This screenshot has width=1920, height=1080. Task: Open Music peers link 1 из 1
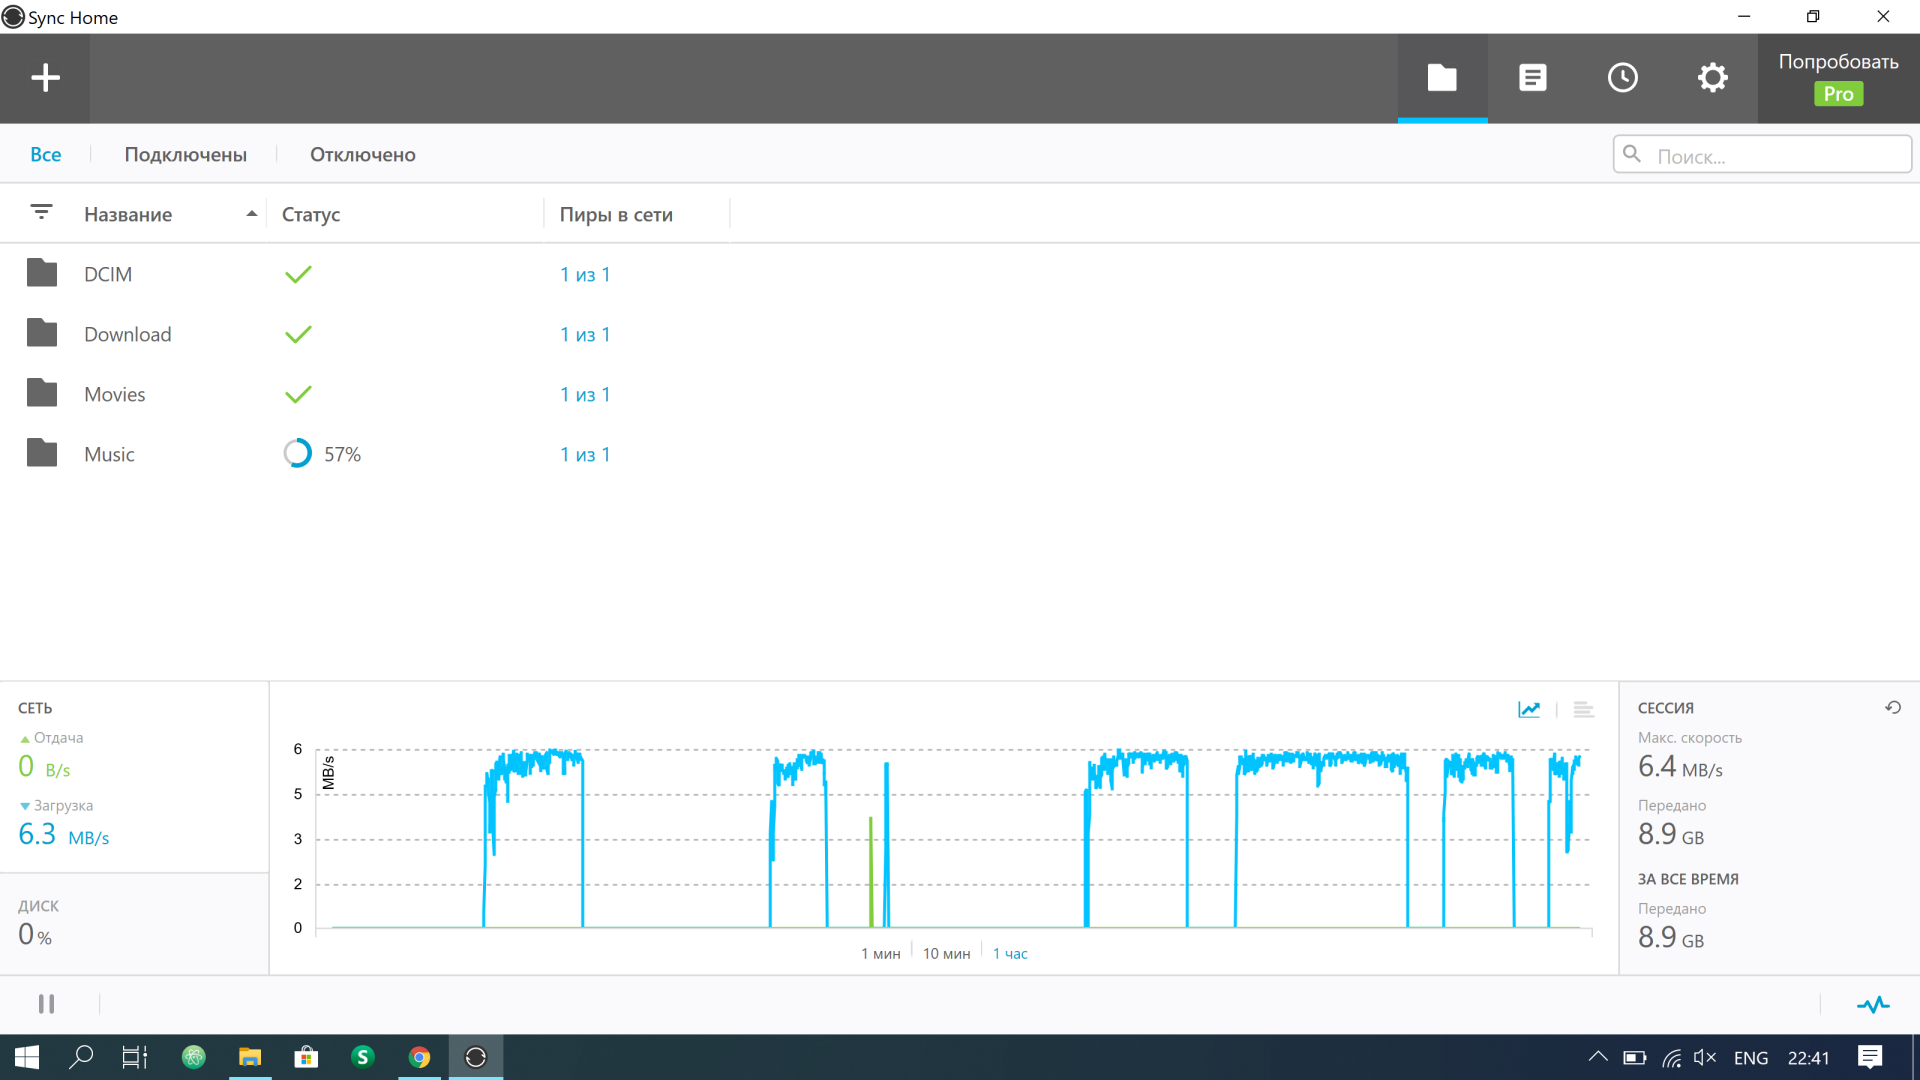click(x=585, y=454)
